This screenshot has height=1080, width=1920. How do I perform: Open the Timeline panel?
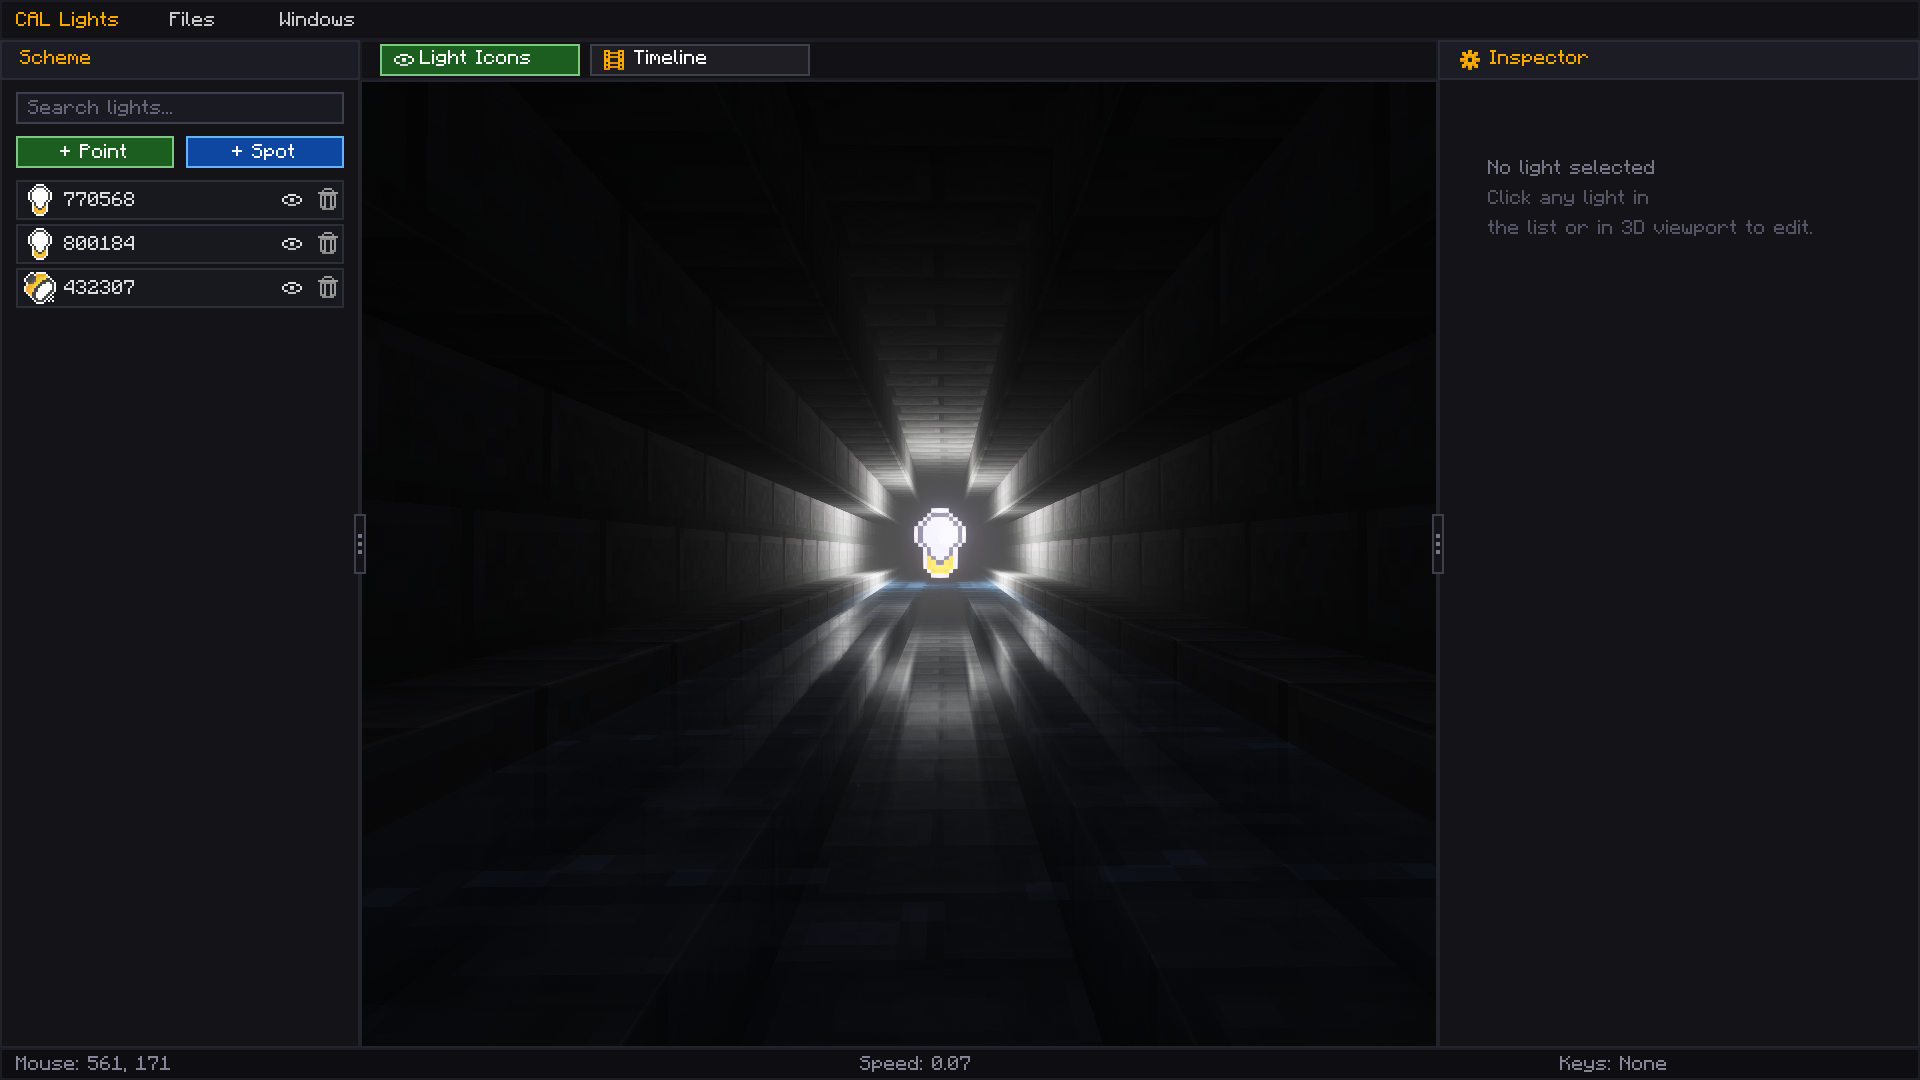coord(700,60)
